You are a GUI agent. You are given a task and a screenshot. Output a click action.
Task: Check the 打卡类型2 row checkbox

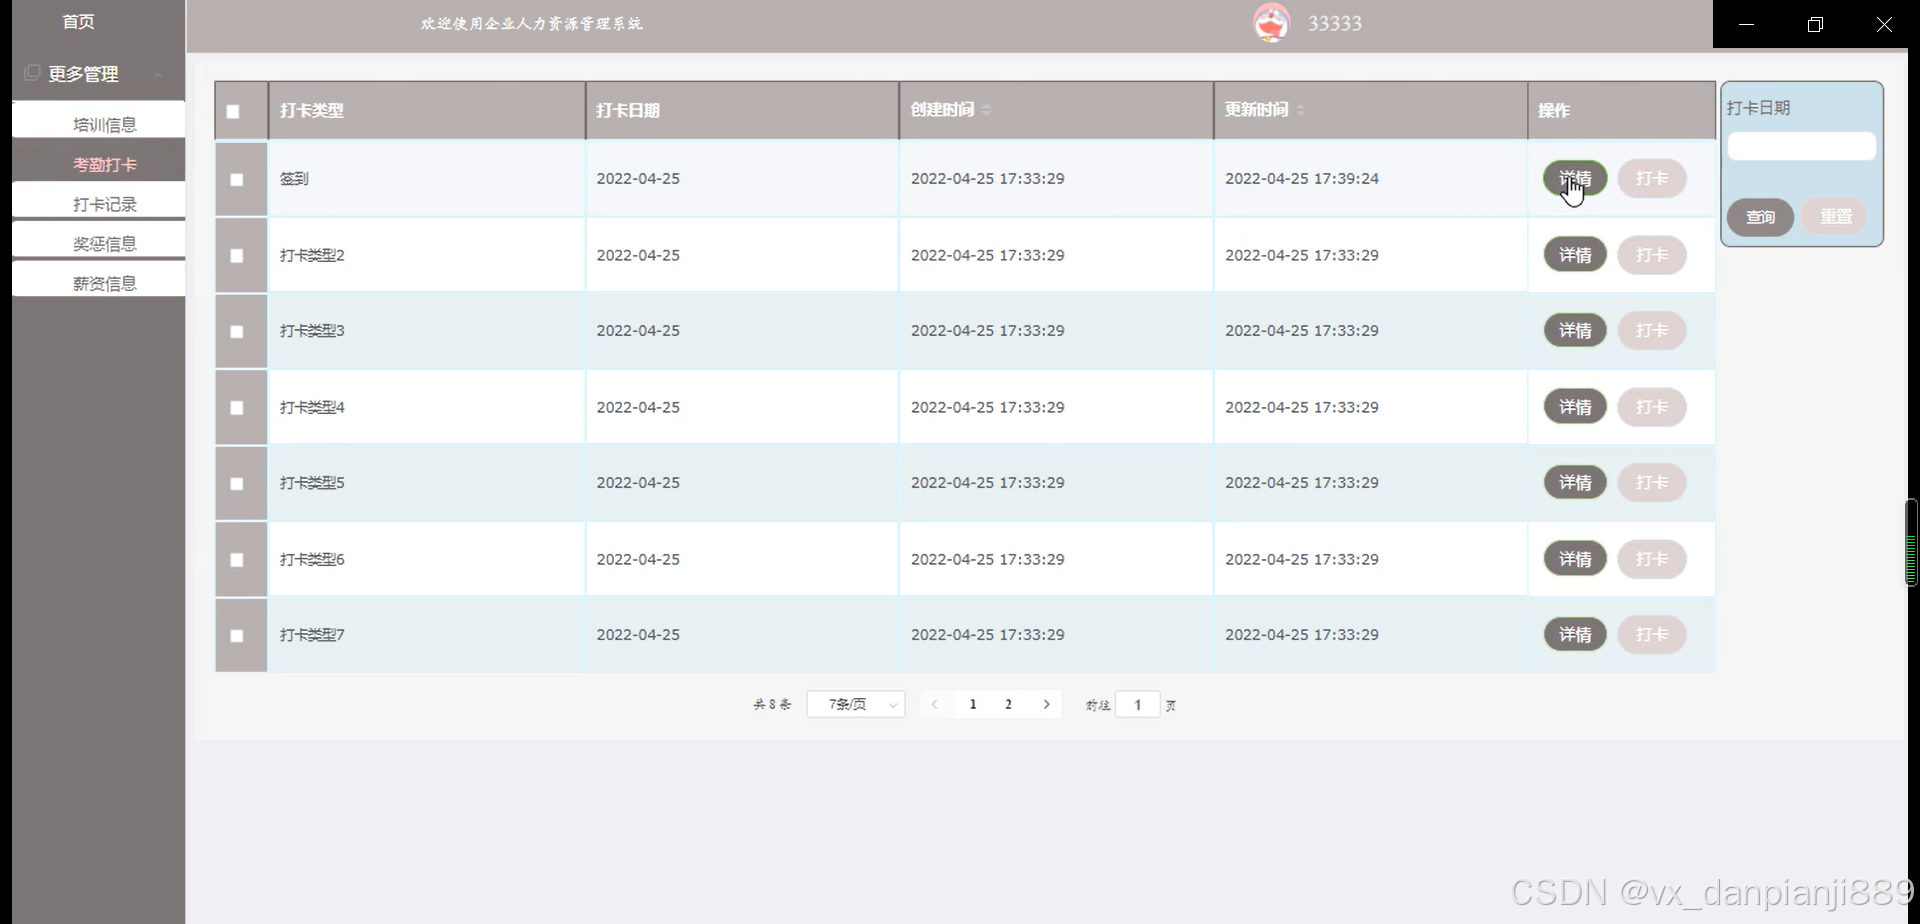coord(237,256)
